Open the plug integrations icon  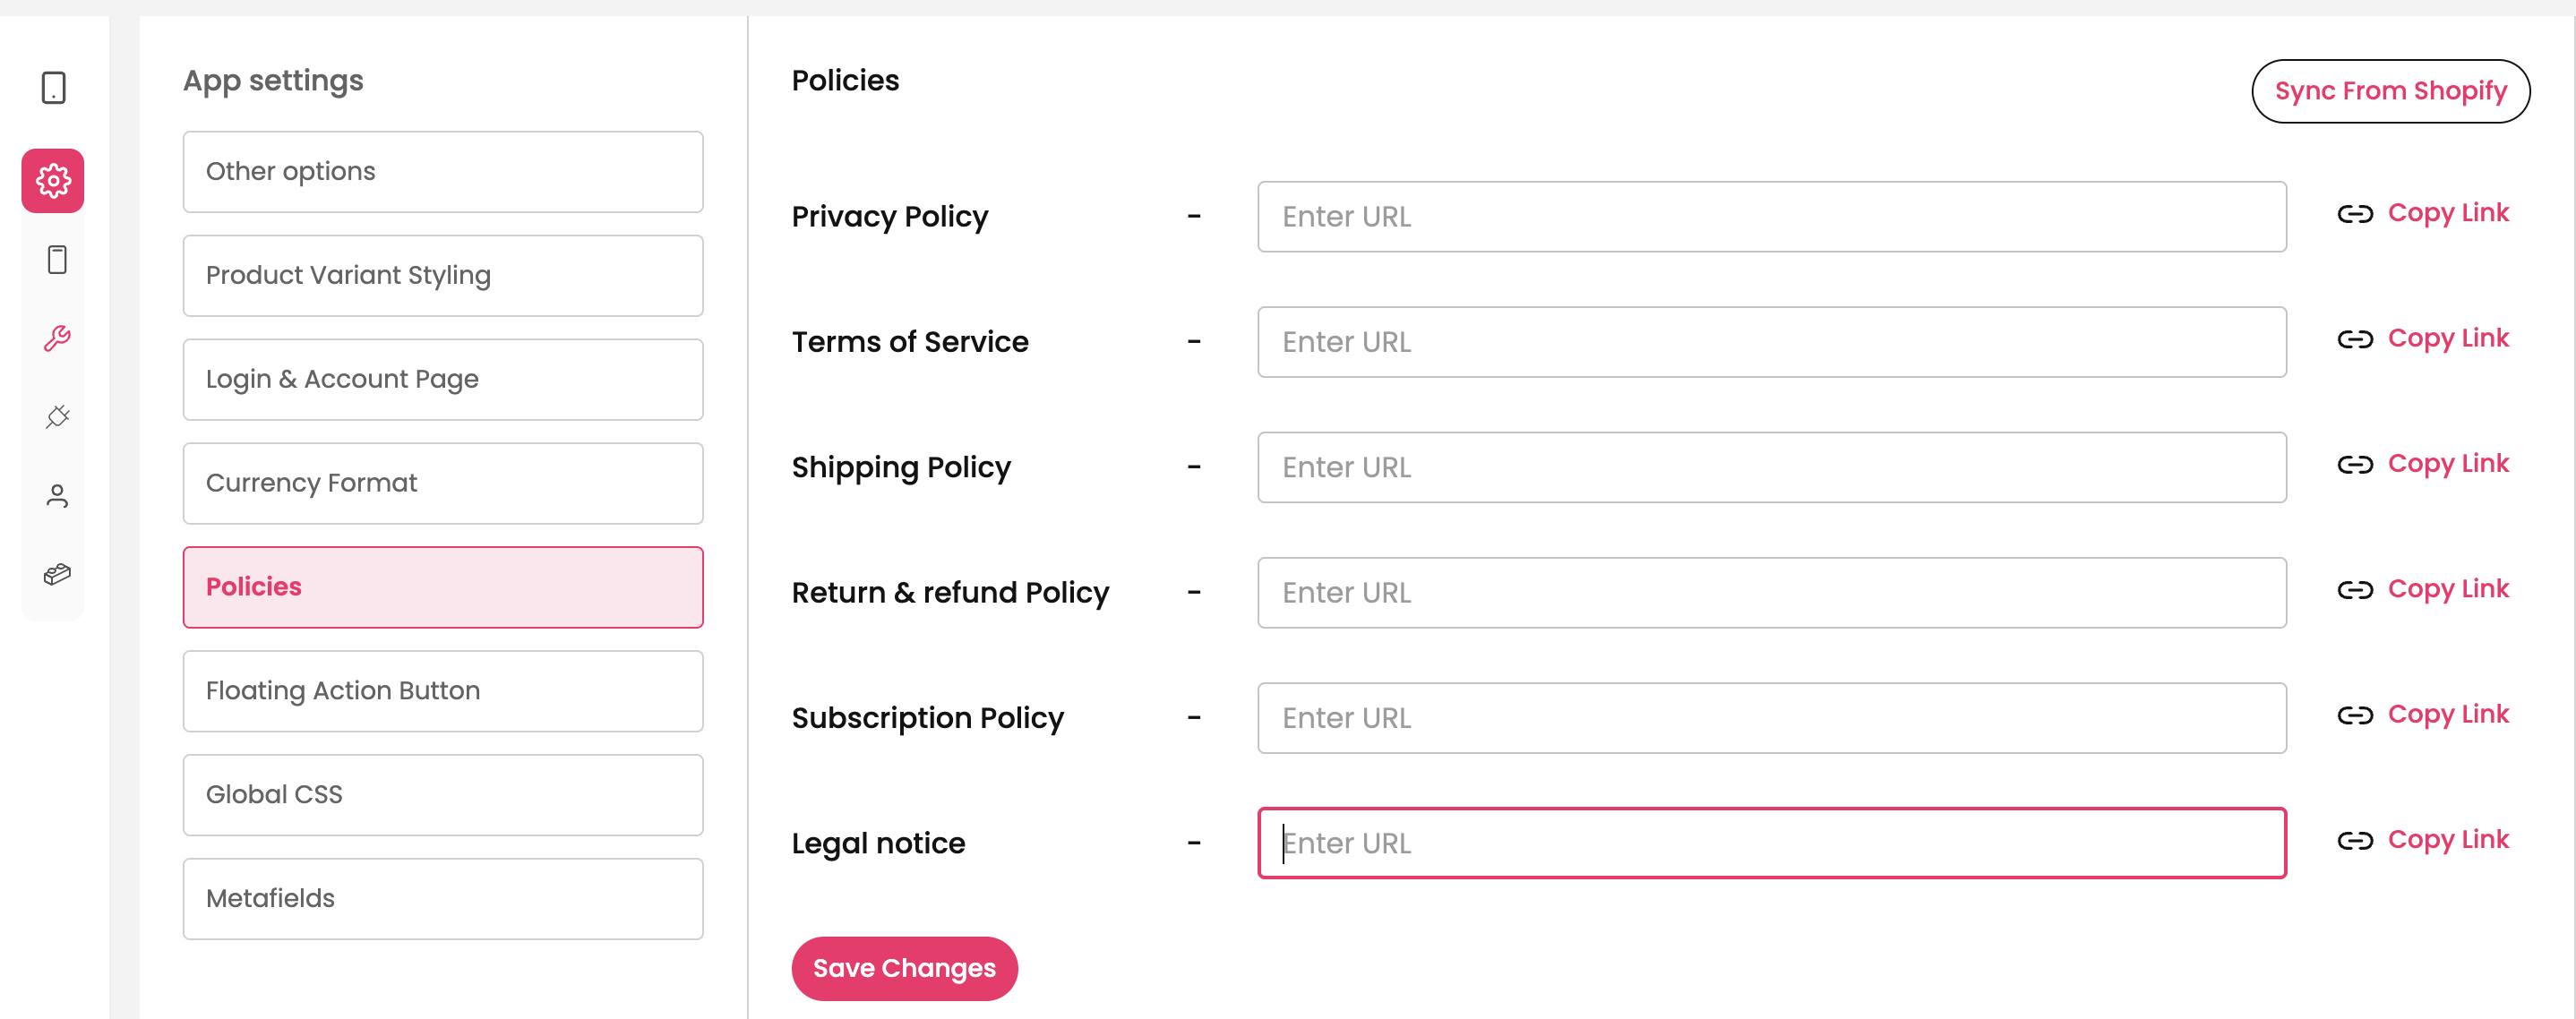[x=57, y=416]
